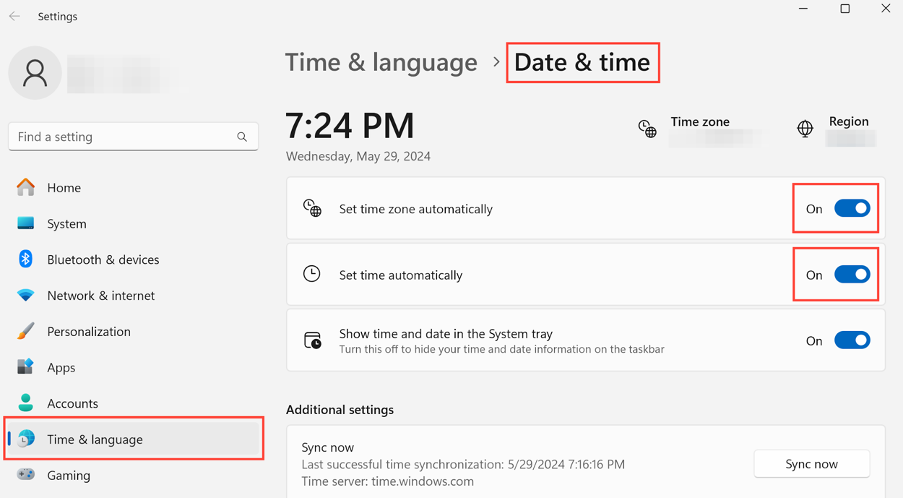Viewport: 904px width, 498px height.
Task: Turn off Set time zone automatically
Action: pyautogui.click(x=852, y=208)
